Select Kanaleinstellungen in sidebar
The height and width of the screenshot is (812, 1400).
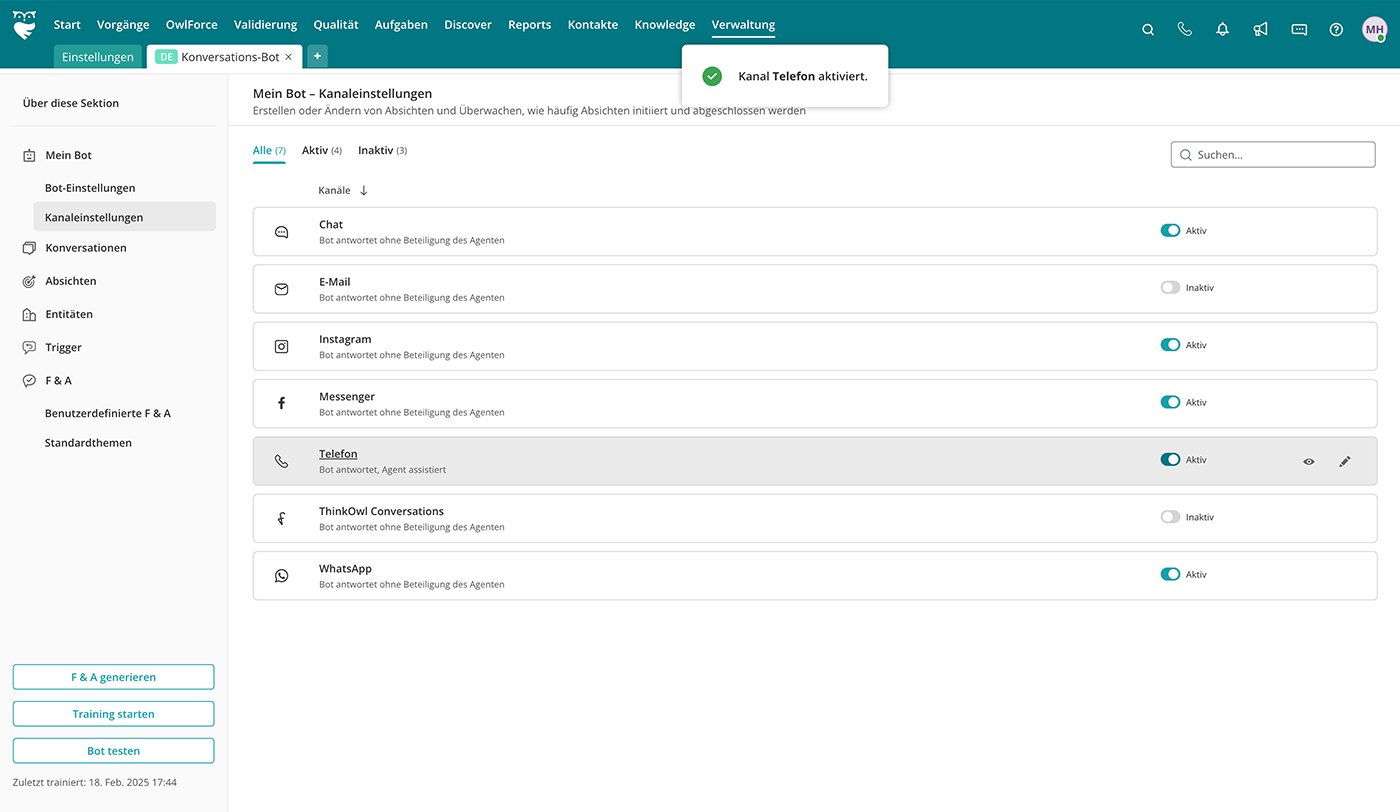(124, 217)
